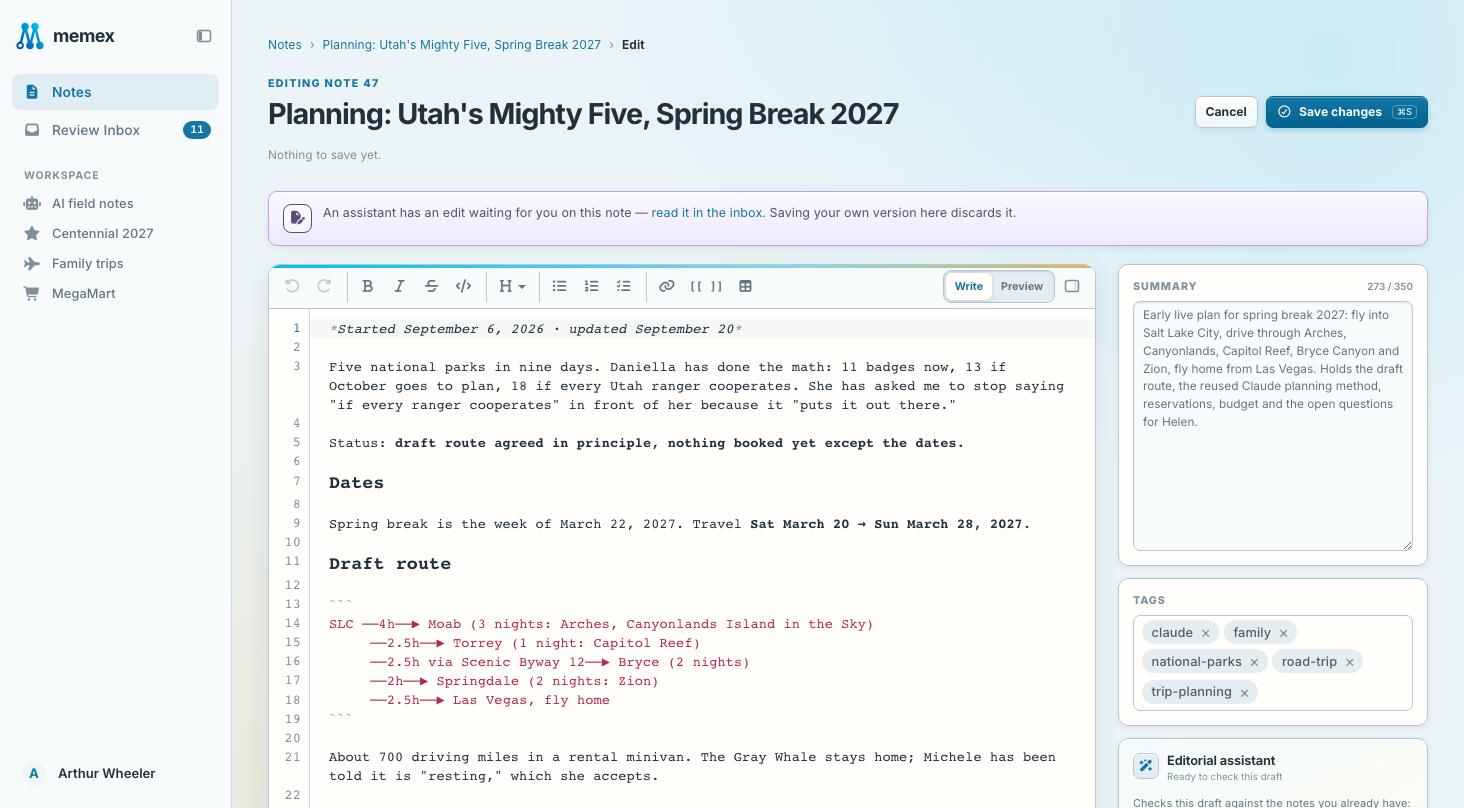The height and width of the screenshot is (808, 1464).
Task: Switch editor to Preview mode
Action: (x=1022, y=286)
